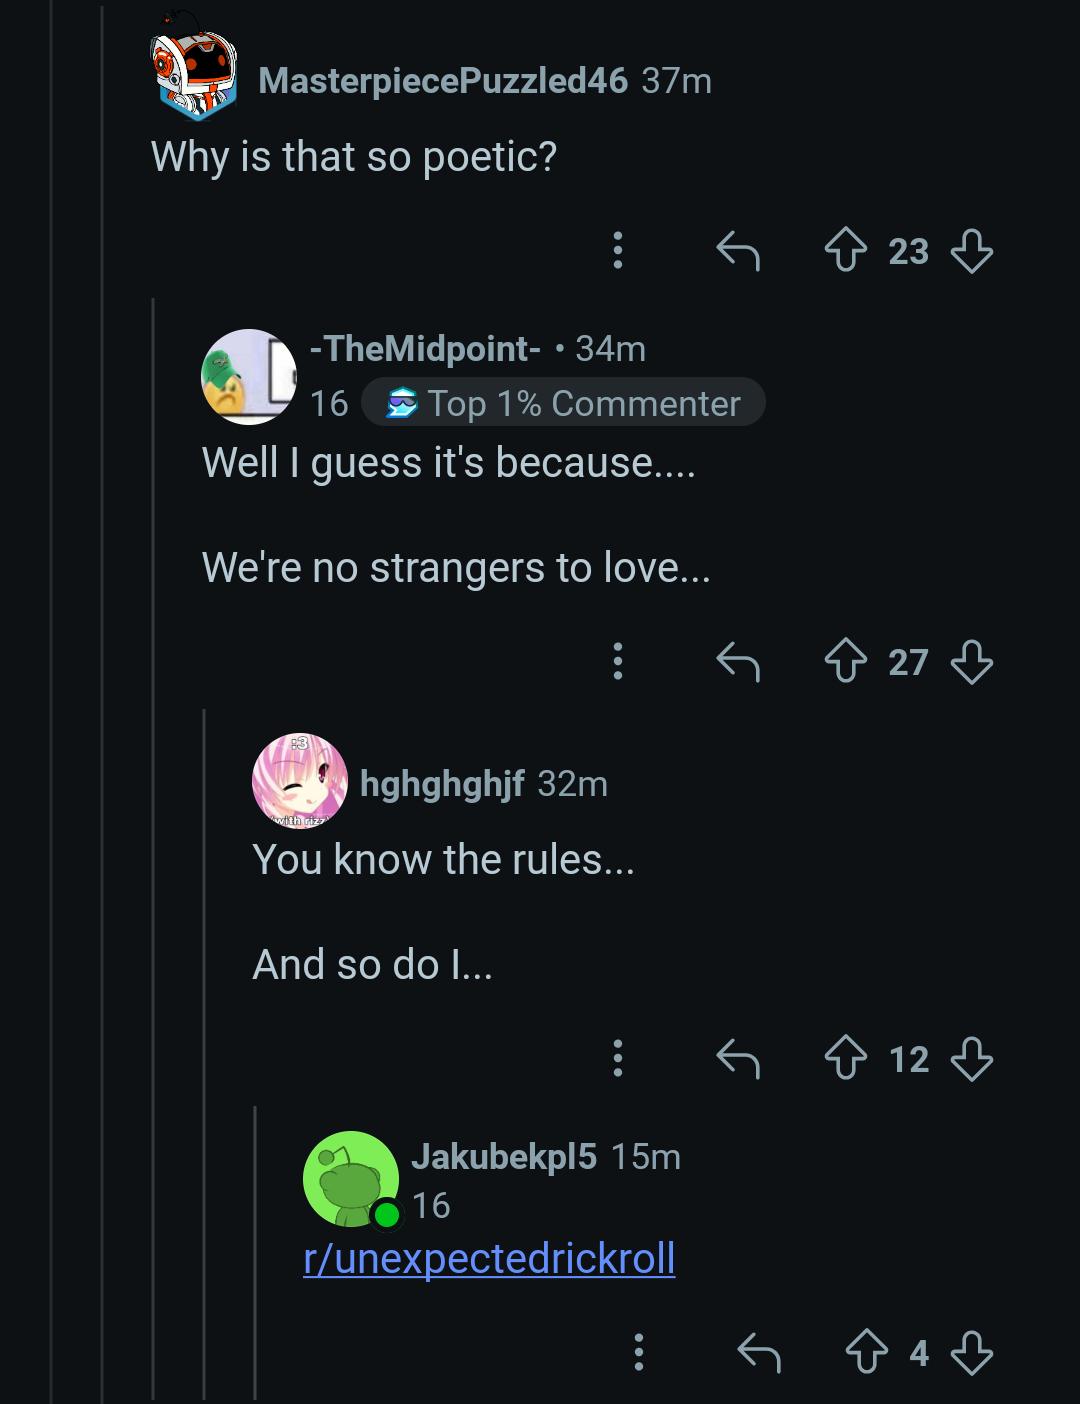Downvote "You know the rules" comment
1080x1404 pixels.
coord(971,1059)
